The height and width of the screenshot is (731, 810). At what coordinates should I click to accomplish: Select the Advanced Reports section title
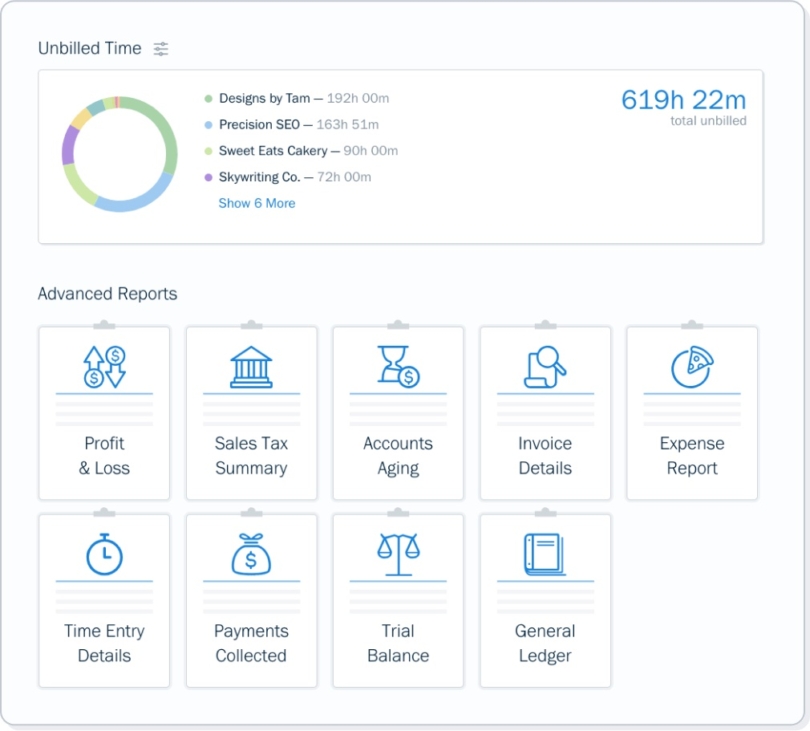tap(107, 294)
